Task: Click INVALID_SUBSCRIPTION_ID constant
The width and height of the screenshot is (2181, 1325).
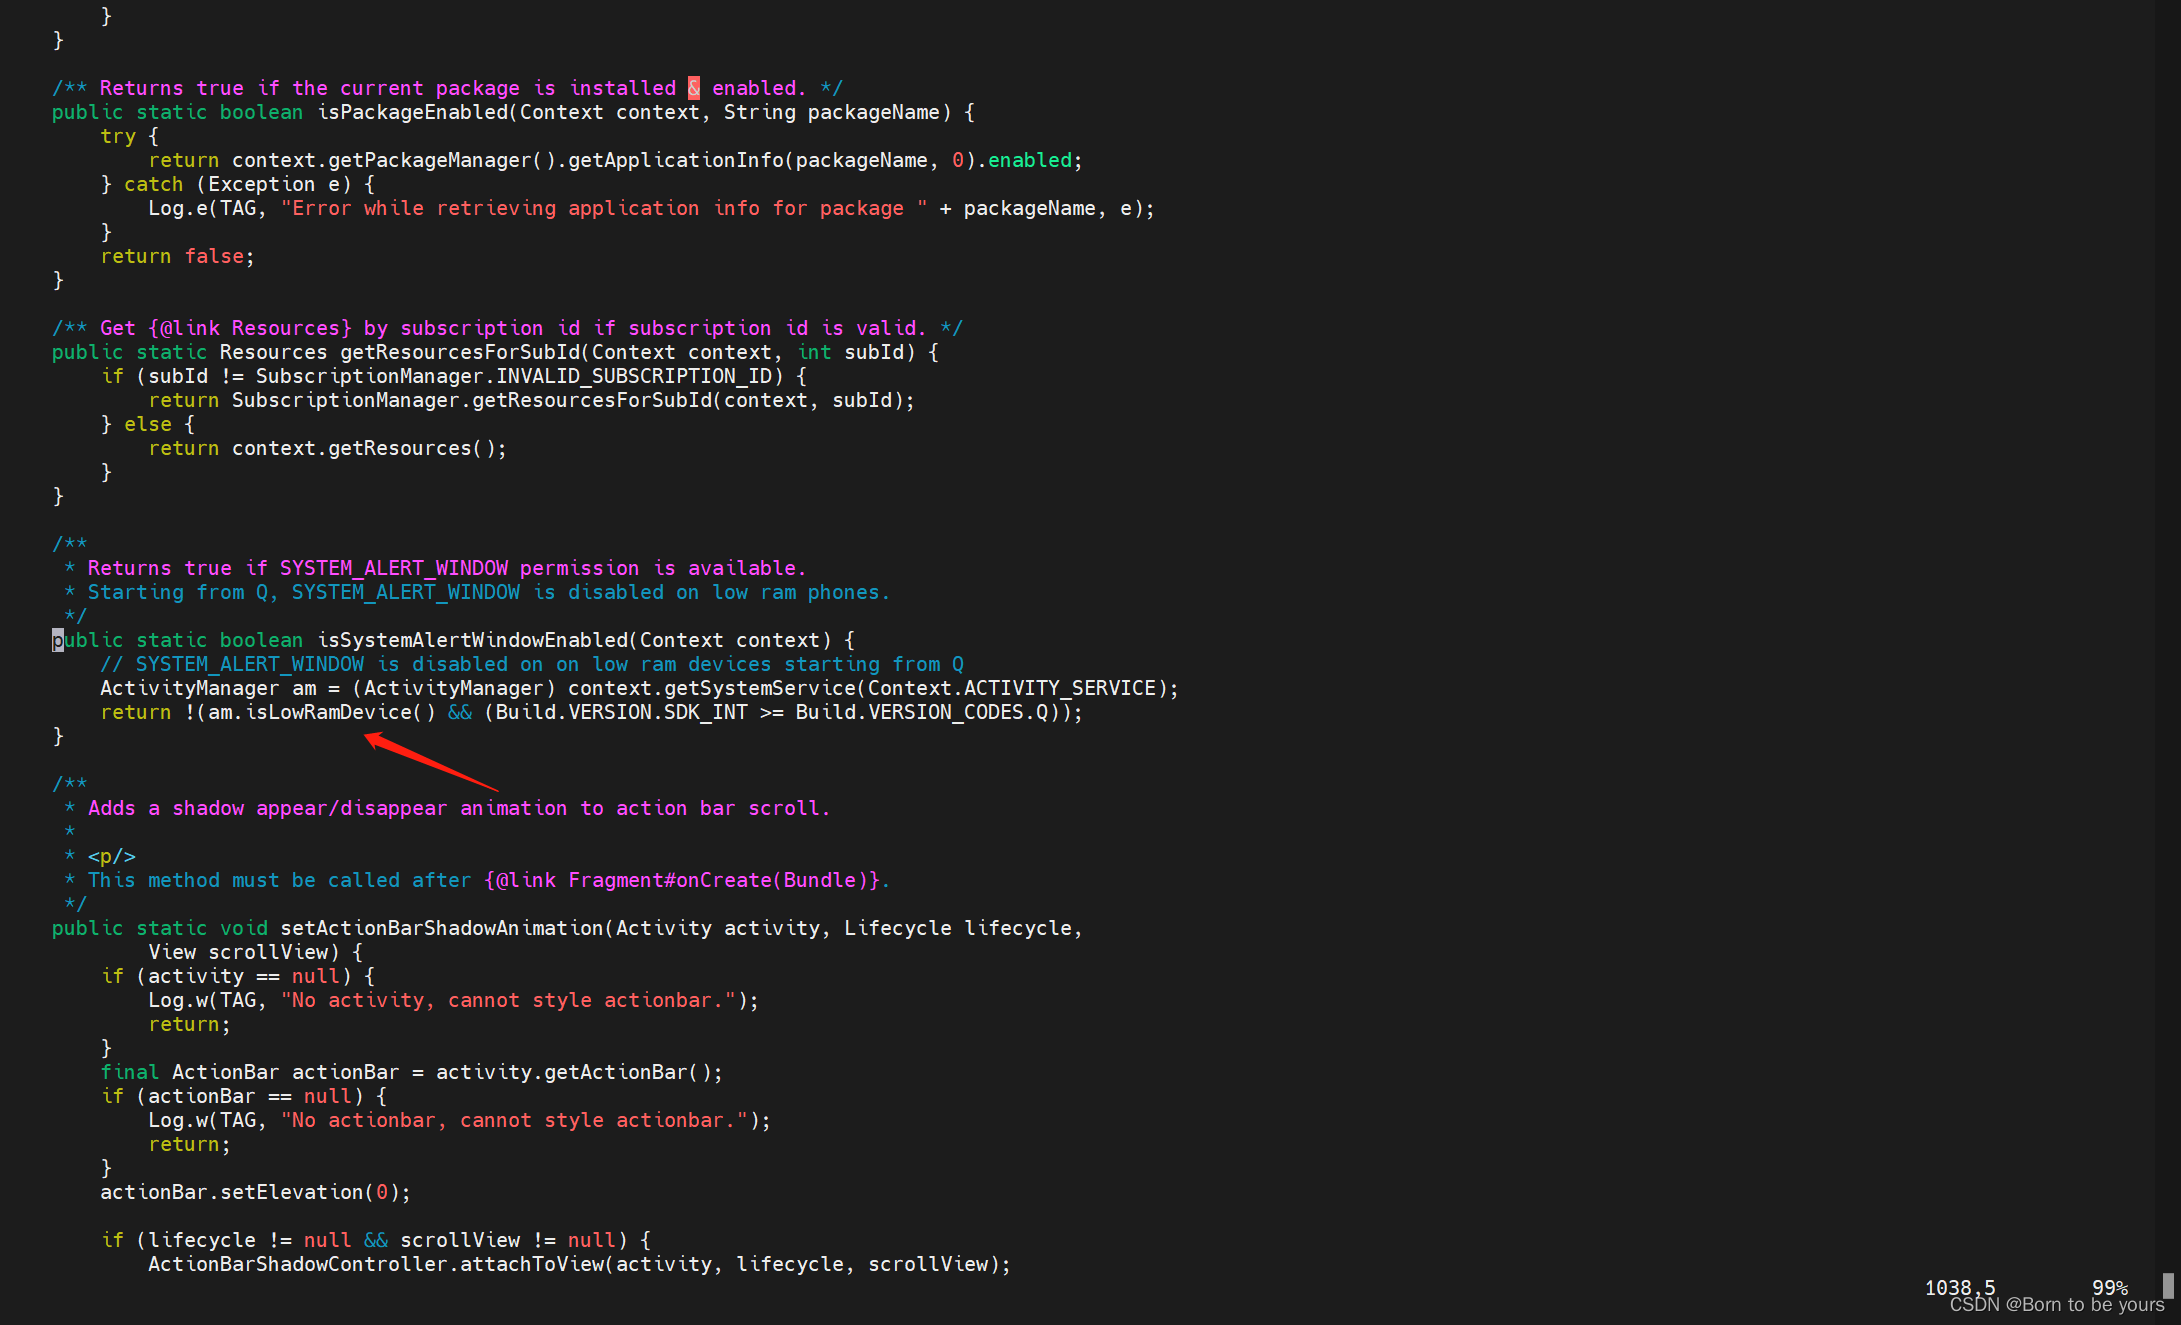Action: tap(634, 376)
